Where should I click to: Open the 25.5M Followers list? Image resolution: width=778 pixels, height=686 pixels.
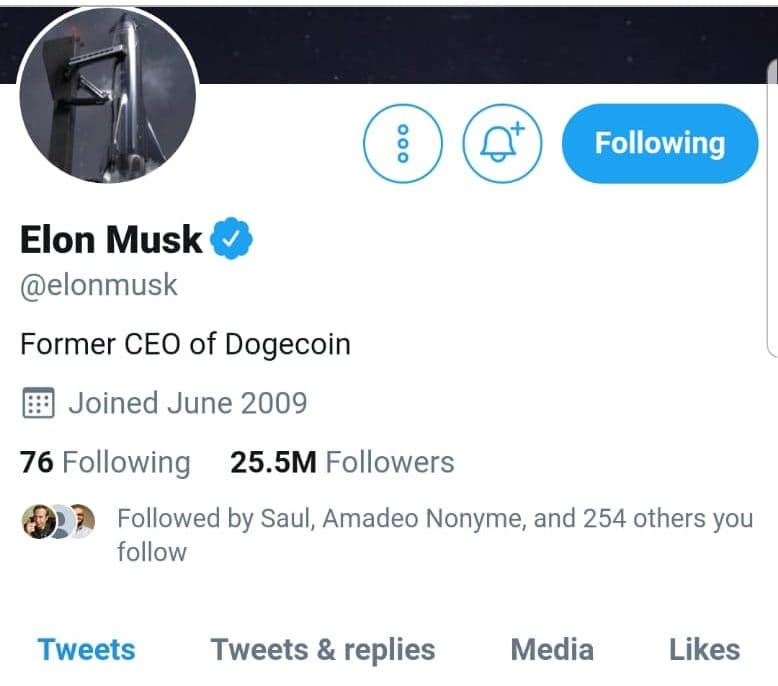click(x=342, y=462)
